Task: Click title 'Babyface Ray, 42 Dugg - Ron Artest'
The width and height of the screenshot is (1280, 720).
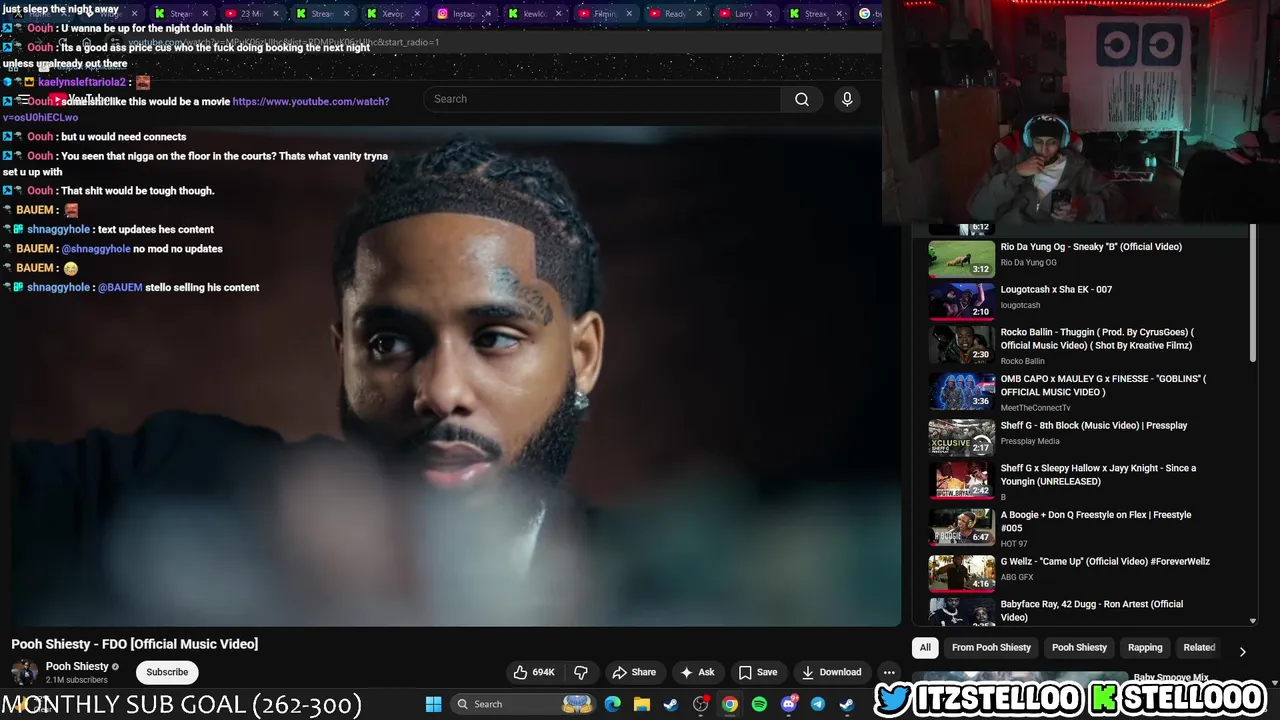Action: click(x=1092, y=610)
